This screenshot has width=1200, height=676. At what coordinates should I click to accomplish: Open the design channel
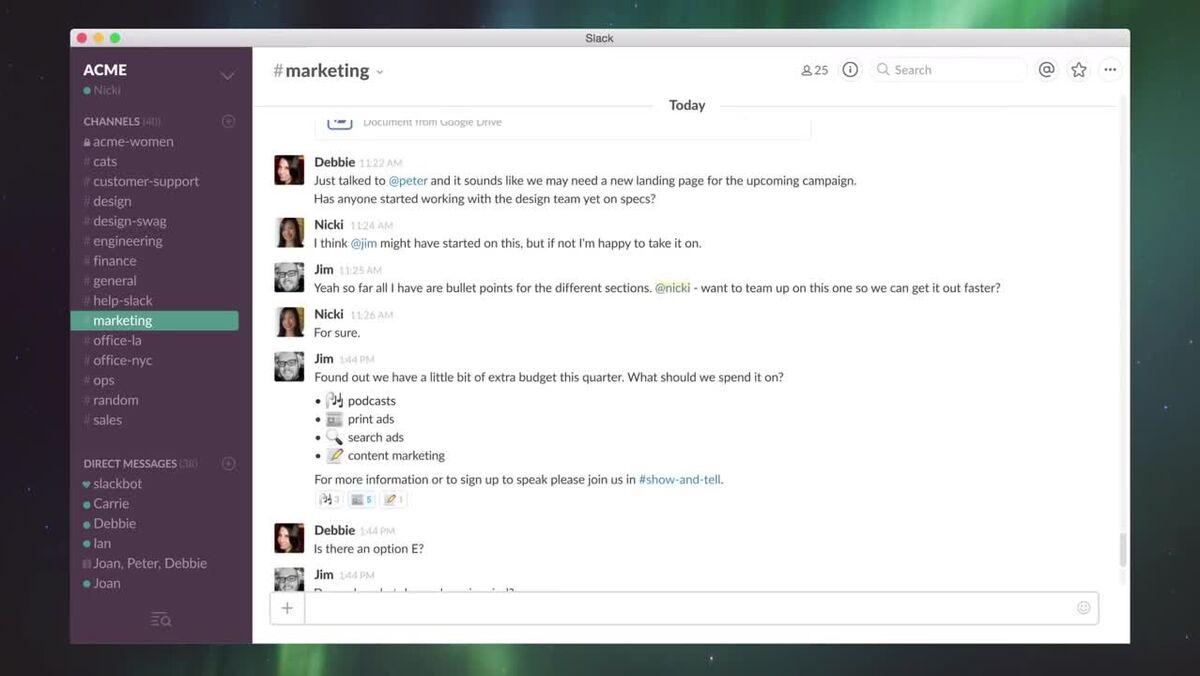pyautogui.click(x=112, y=202)
